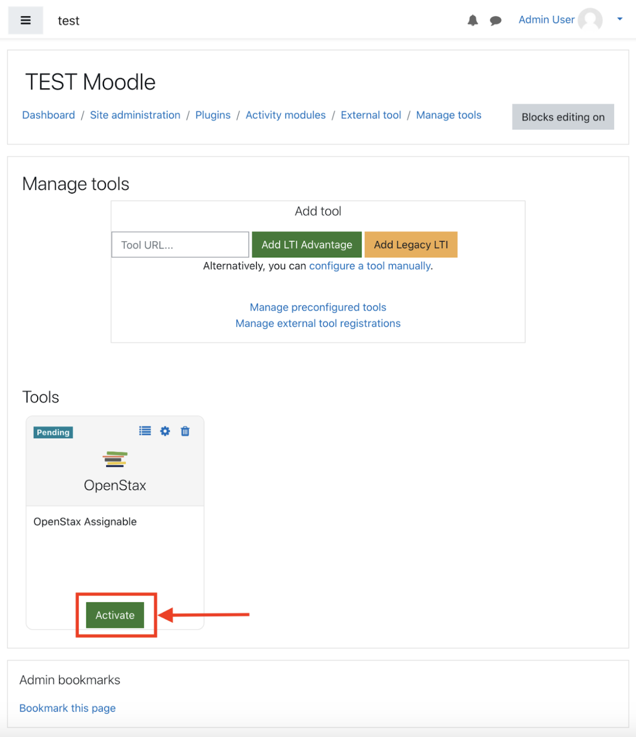The width and height of the screenshot is (636, 737).
Task: View OpenStax tool details list icon
Action: coord(145,431)
